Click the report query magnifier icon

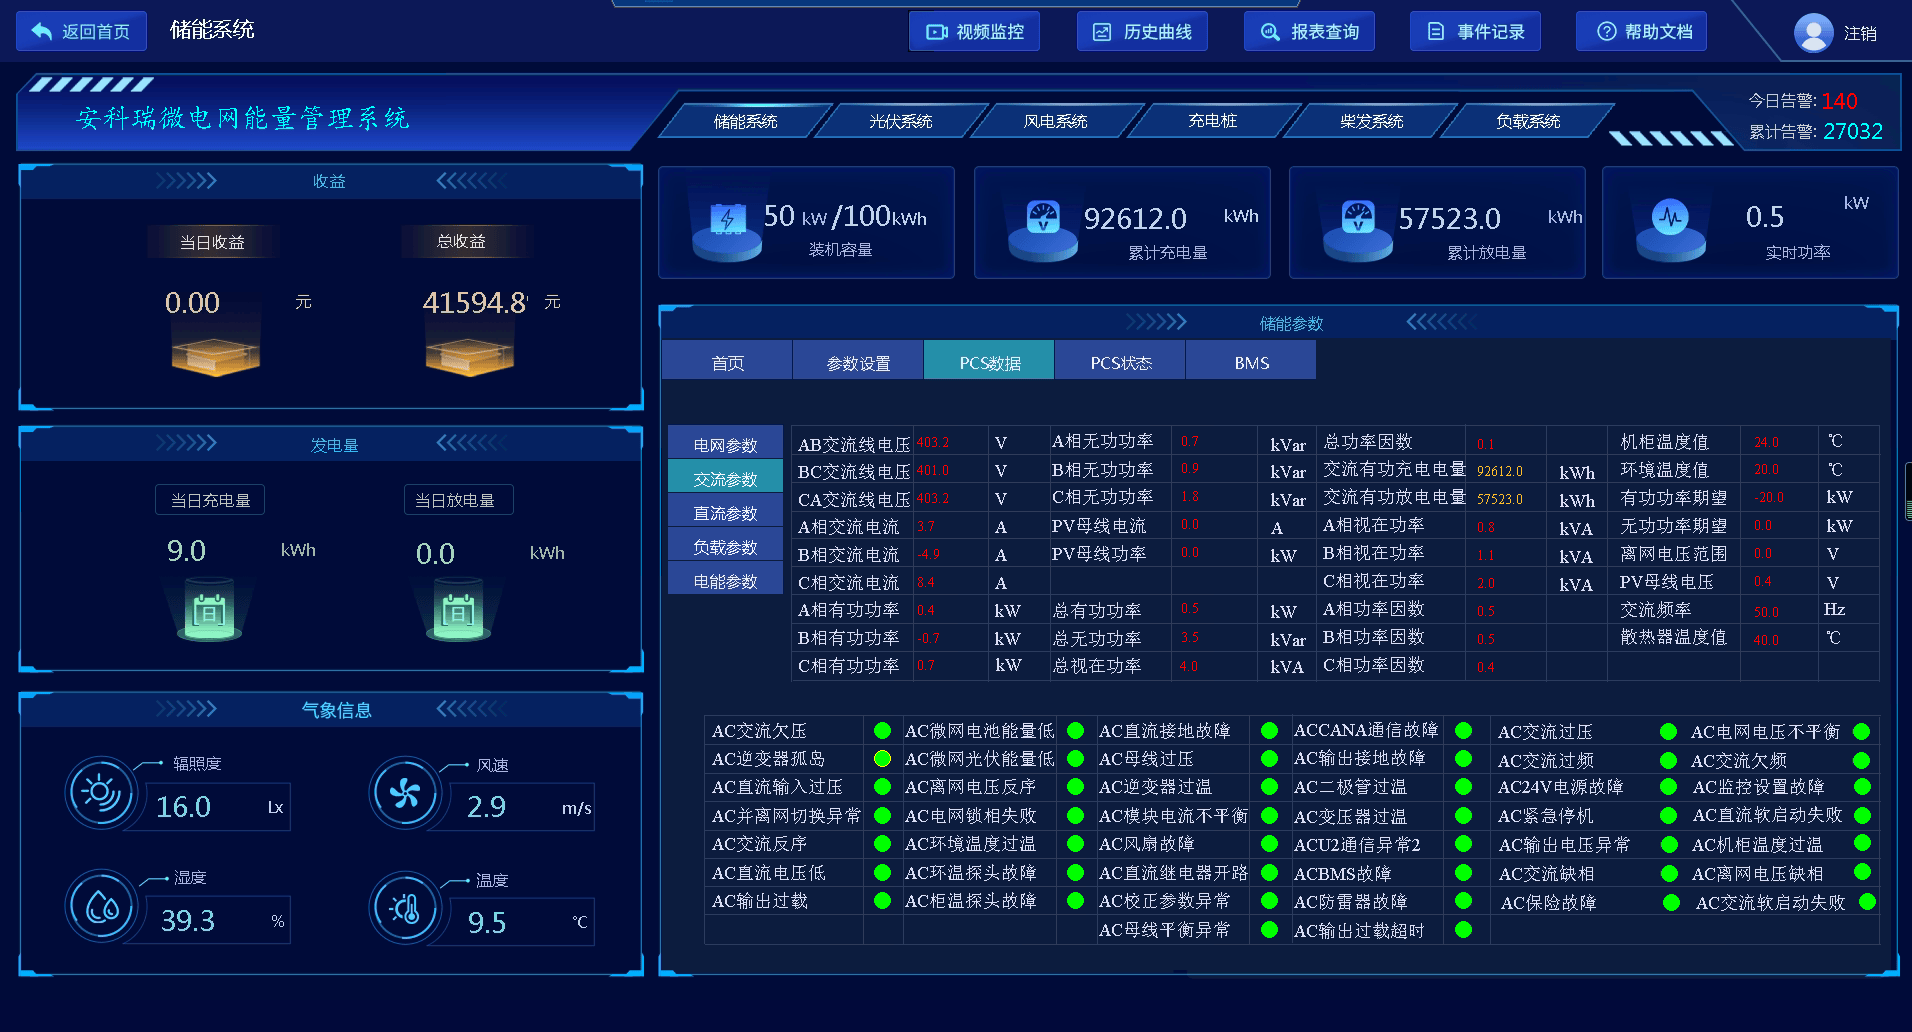[x=1270, y=32]
